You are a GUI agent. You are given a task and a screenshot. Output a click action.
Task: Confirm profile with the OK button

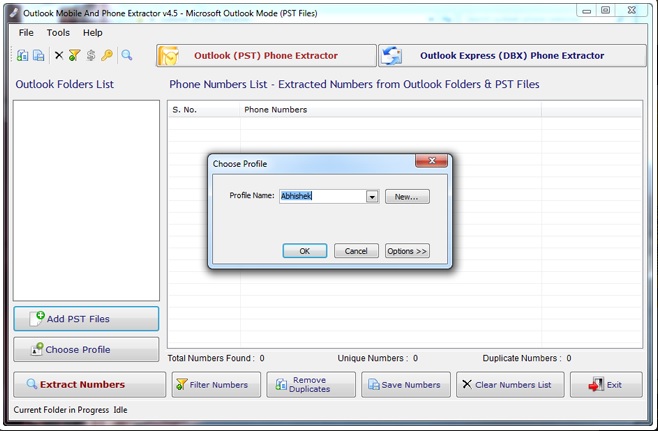click(305, 251)
